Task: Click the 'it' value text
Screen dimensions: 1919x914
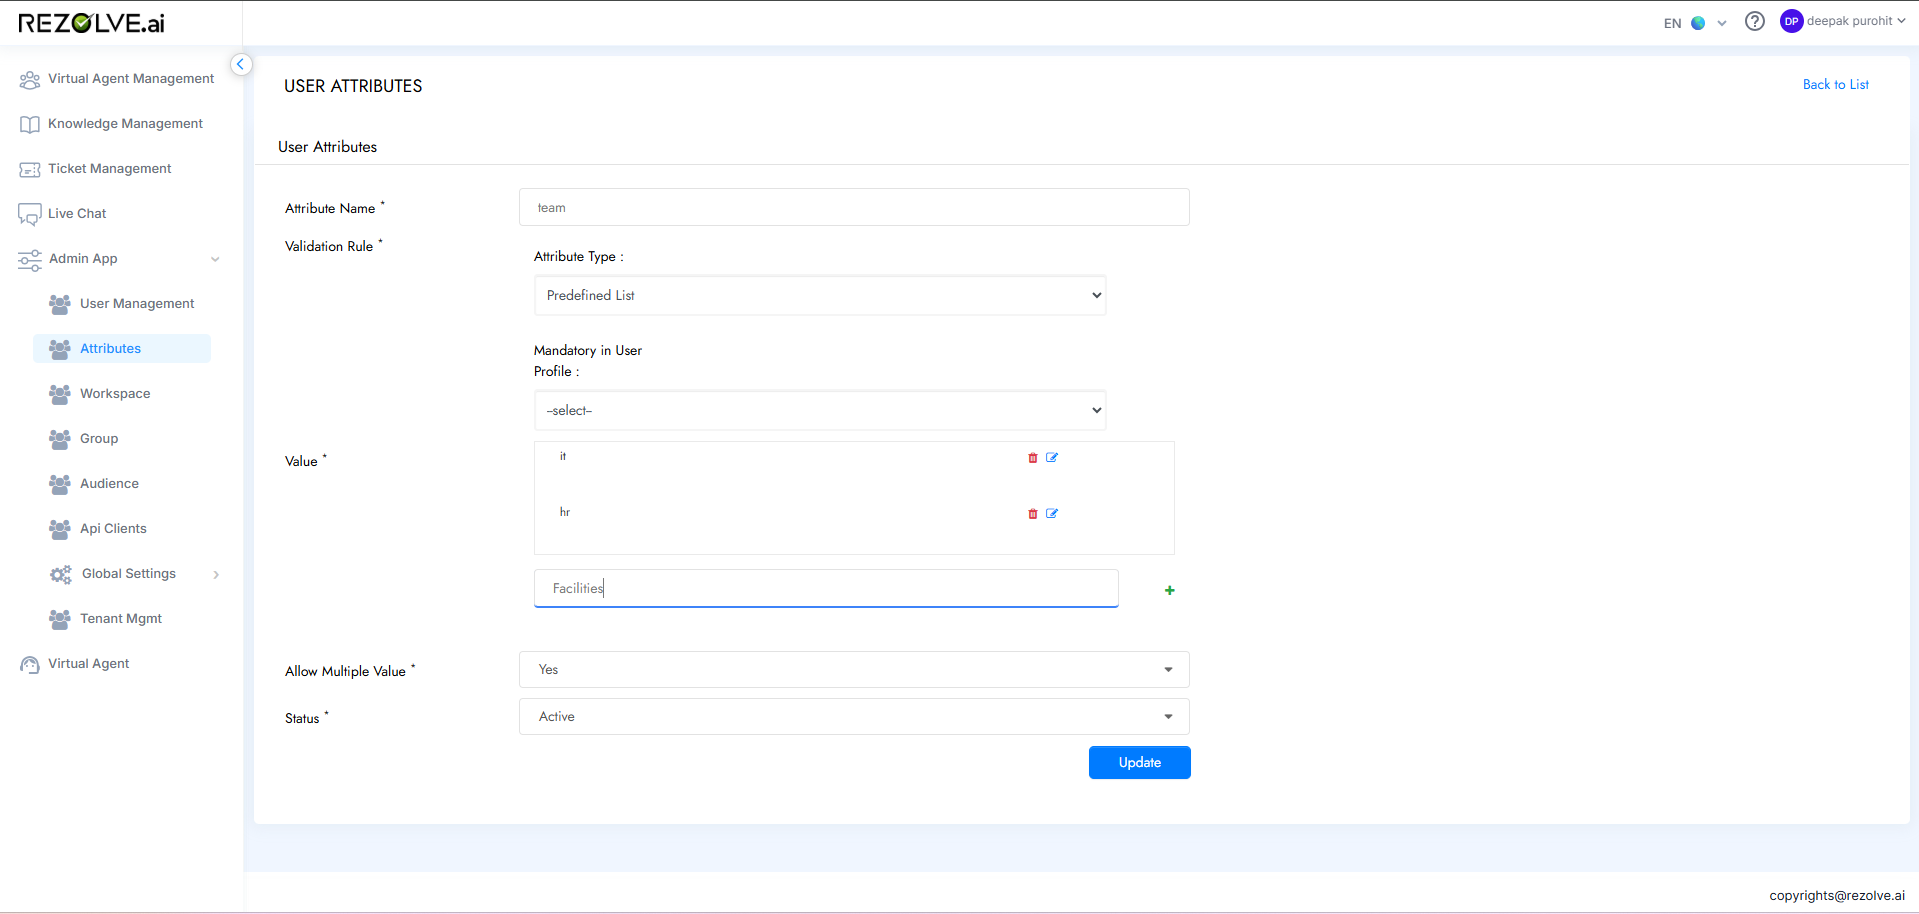Action: pyautogui.click(x=563, y=456)
